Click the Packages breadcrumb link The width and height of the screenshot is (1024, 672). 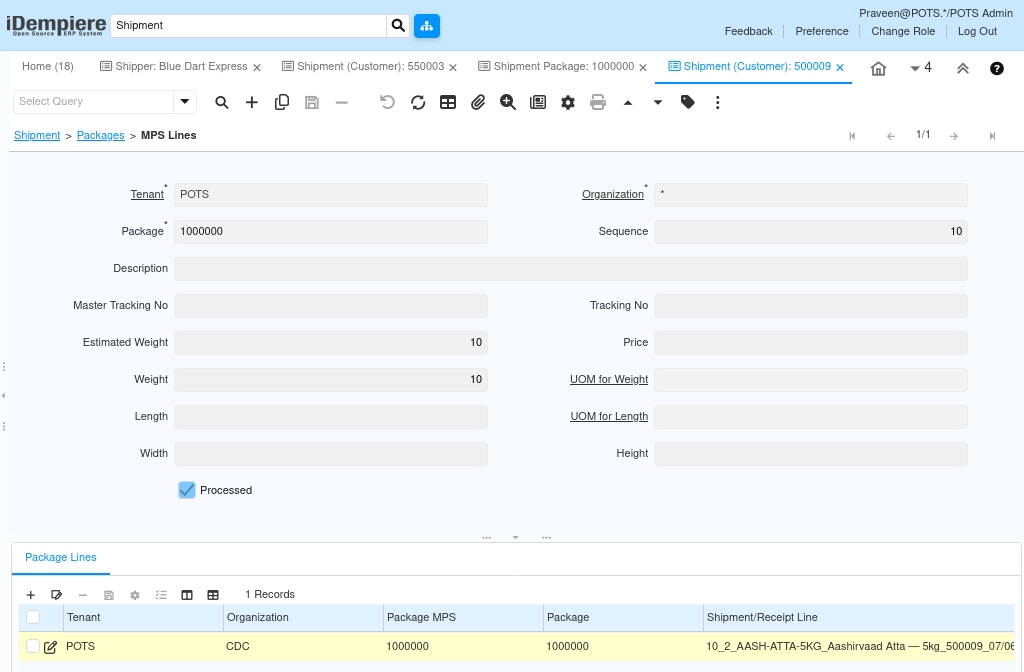(x=101, y=135)
